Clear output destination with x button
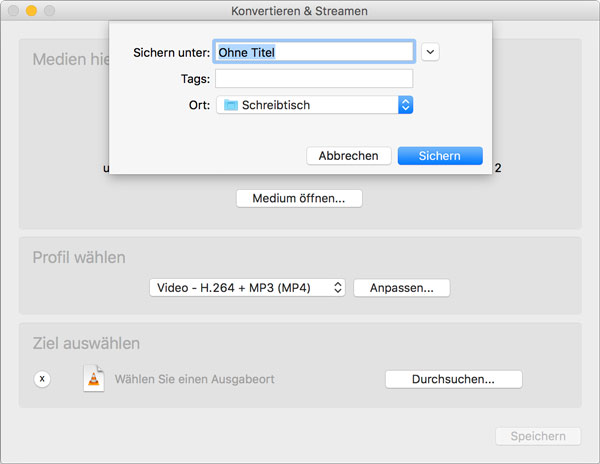The width and height of the screenshot is (600, 464). [x=42, y=379]
